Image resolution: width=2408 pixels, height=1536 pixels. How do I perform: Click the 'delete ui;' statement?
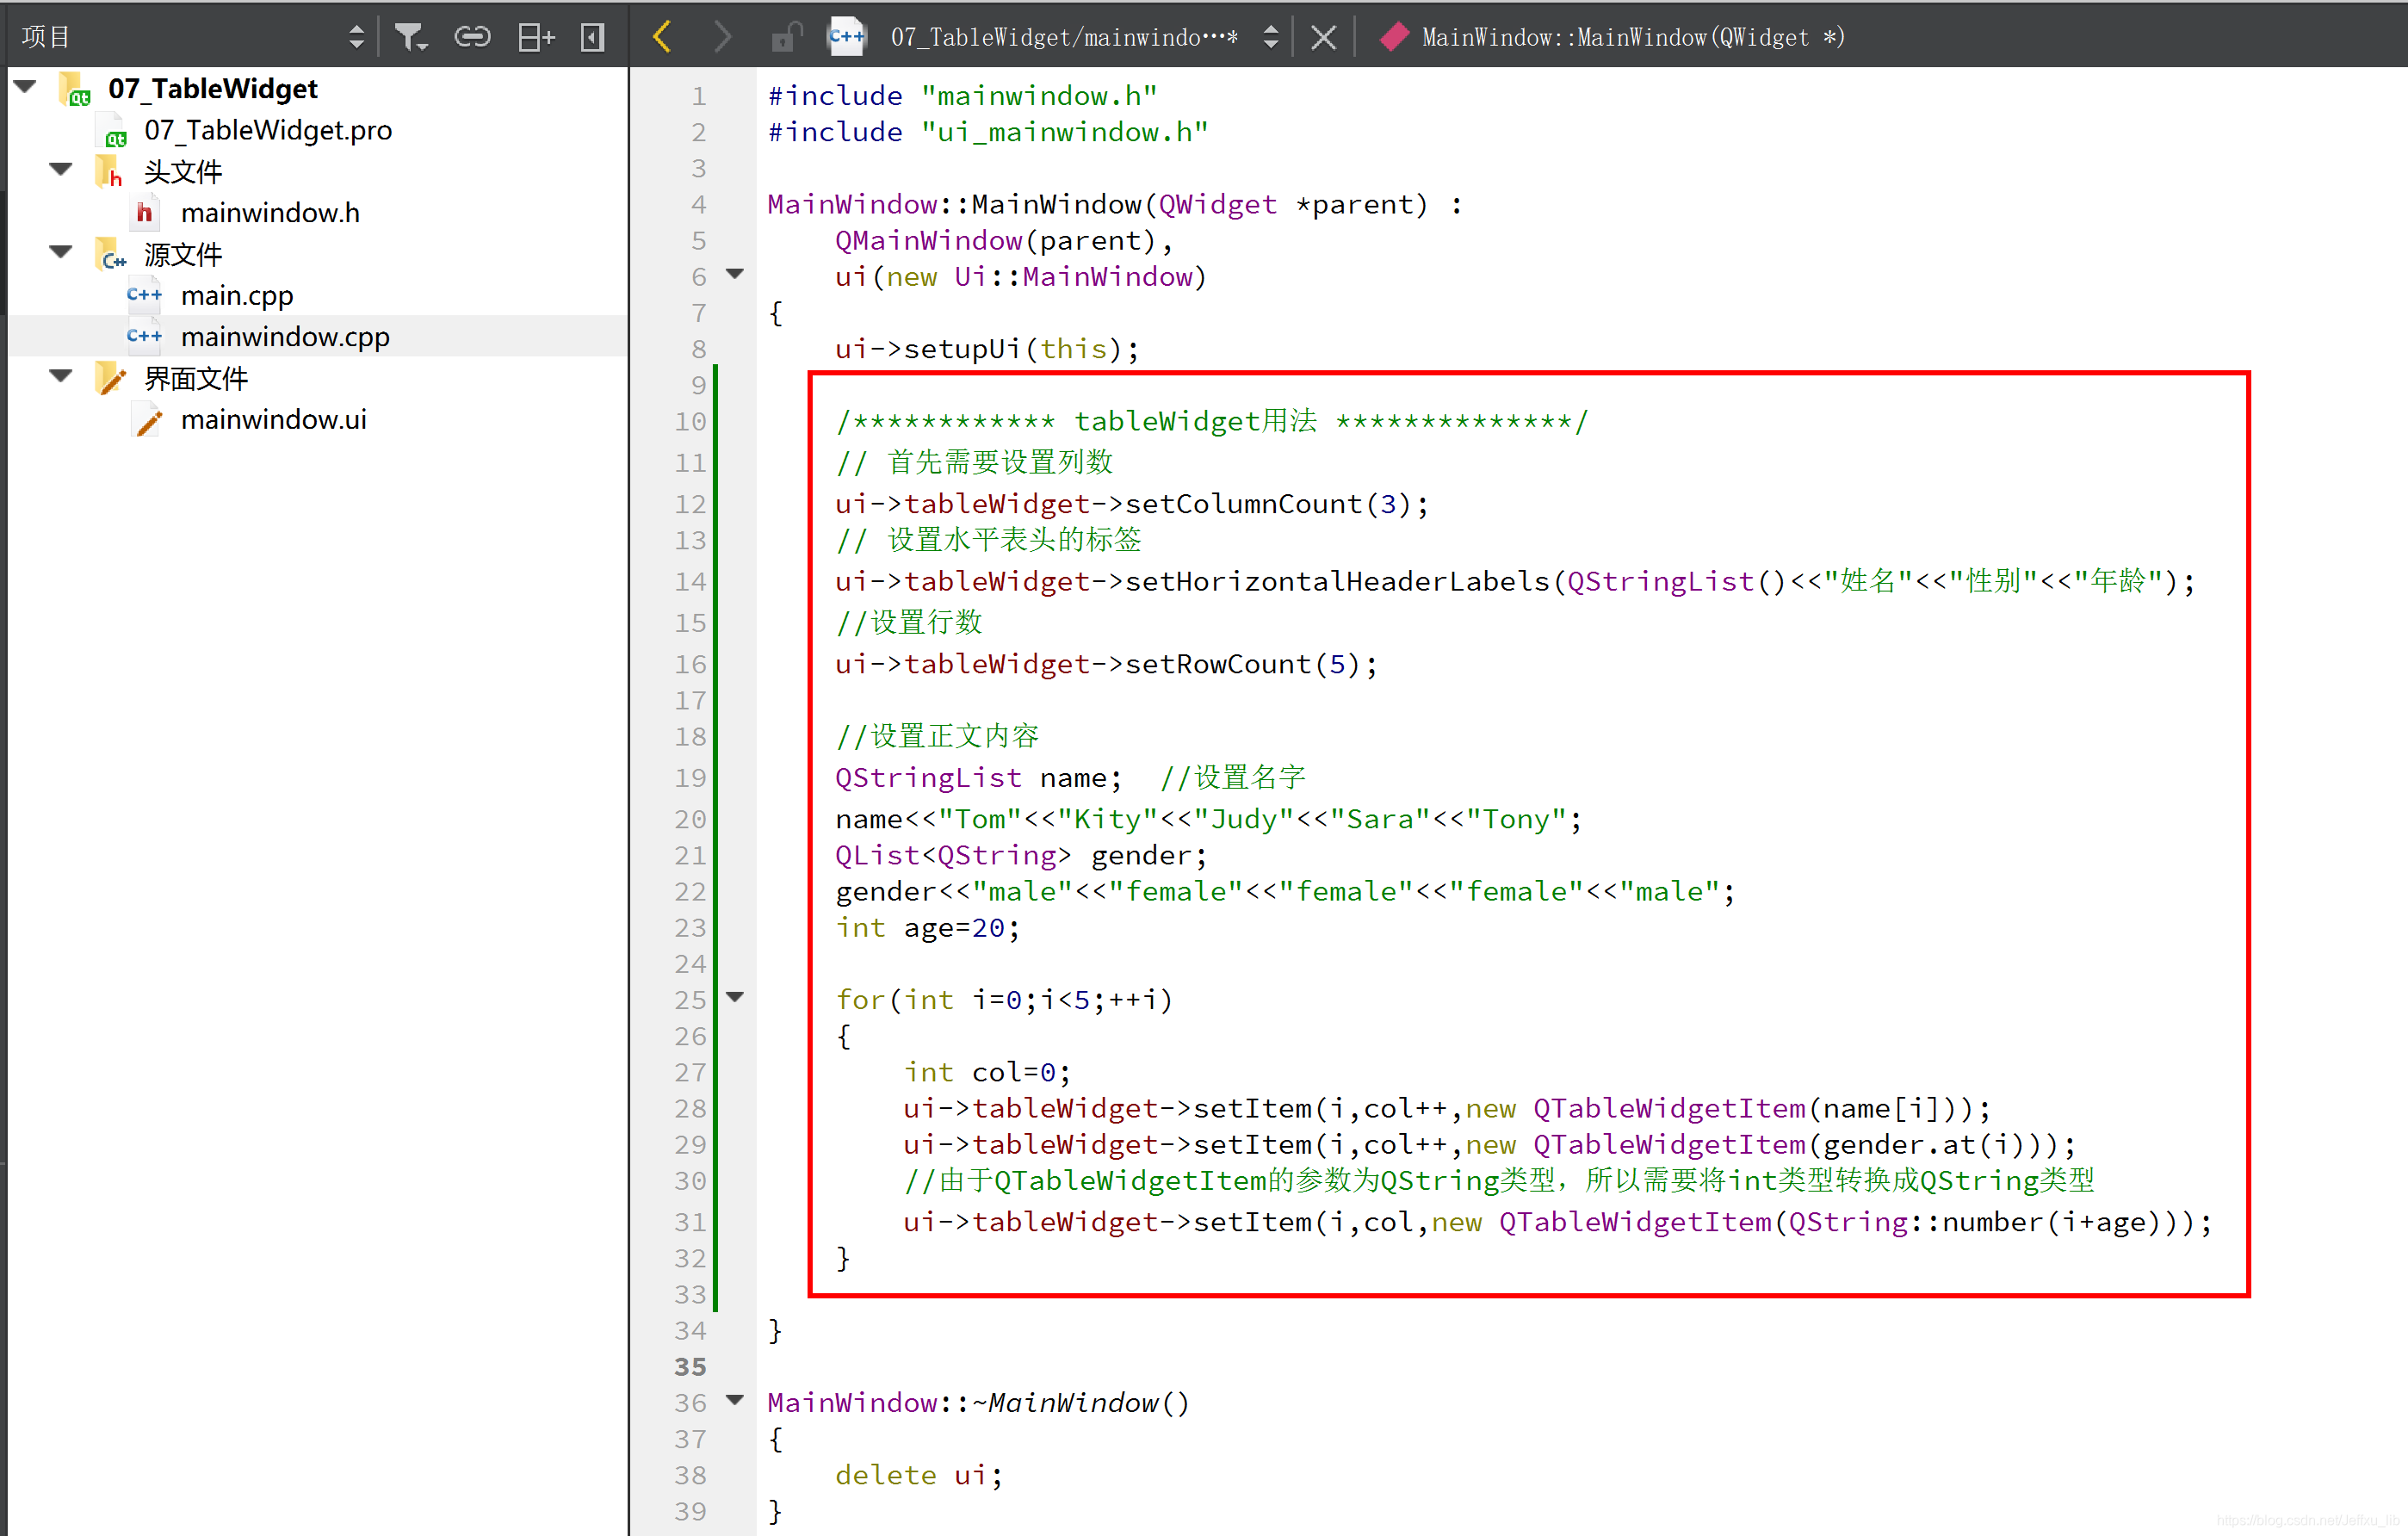[919, 1476]
